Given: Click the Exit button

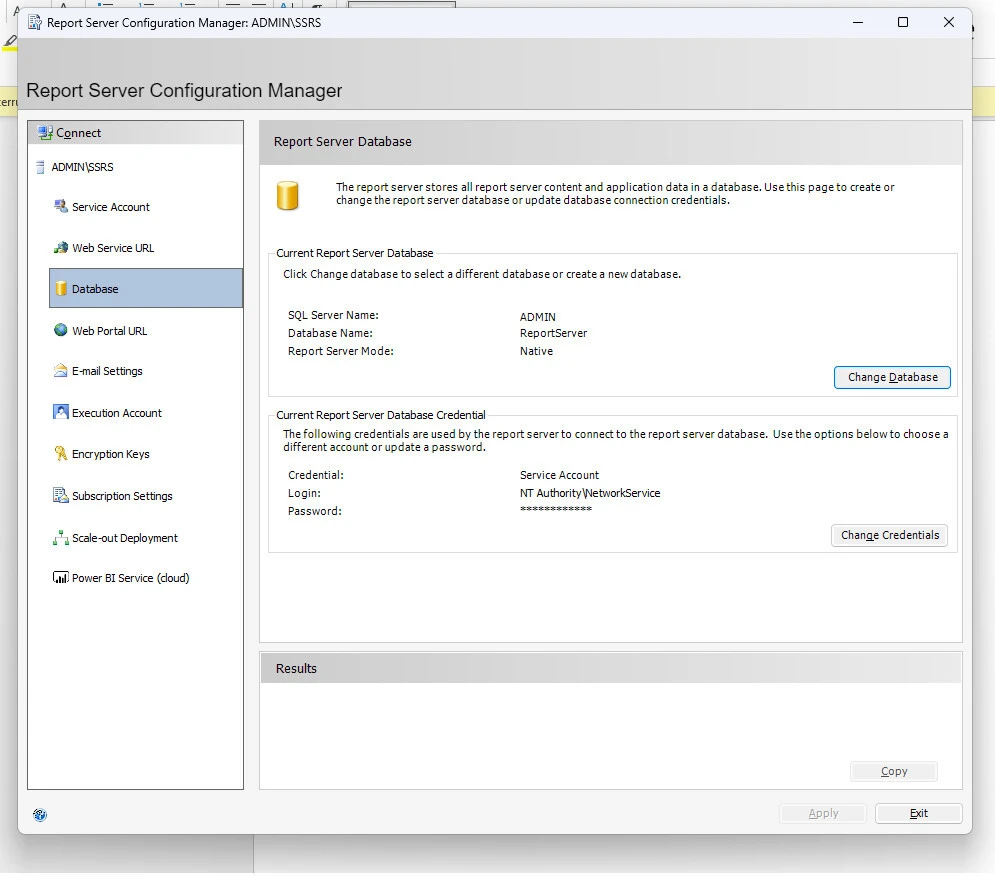Looking at the screenshot, I should [x=918, y=813].
